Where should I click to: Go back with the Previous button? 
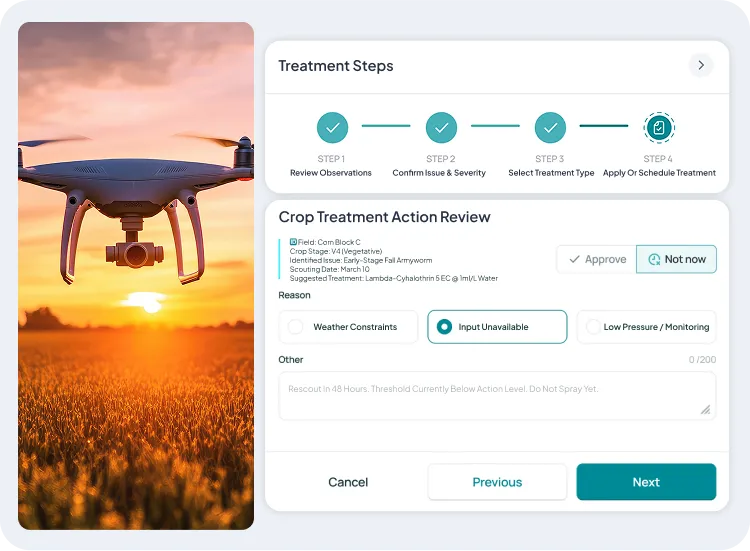(497, 482)
